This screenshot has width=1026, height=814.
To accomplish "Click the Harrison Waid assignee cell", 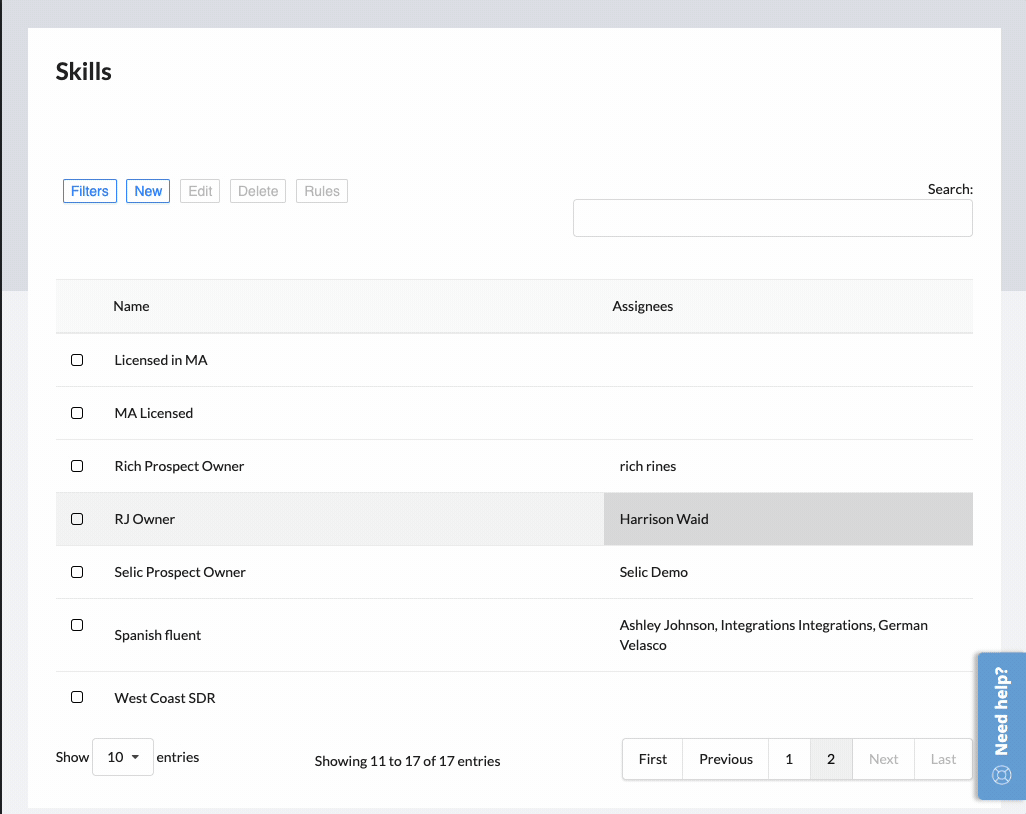I will [788, 519].
